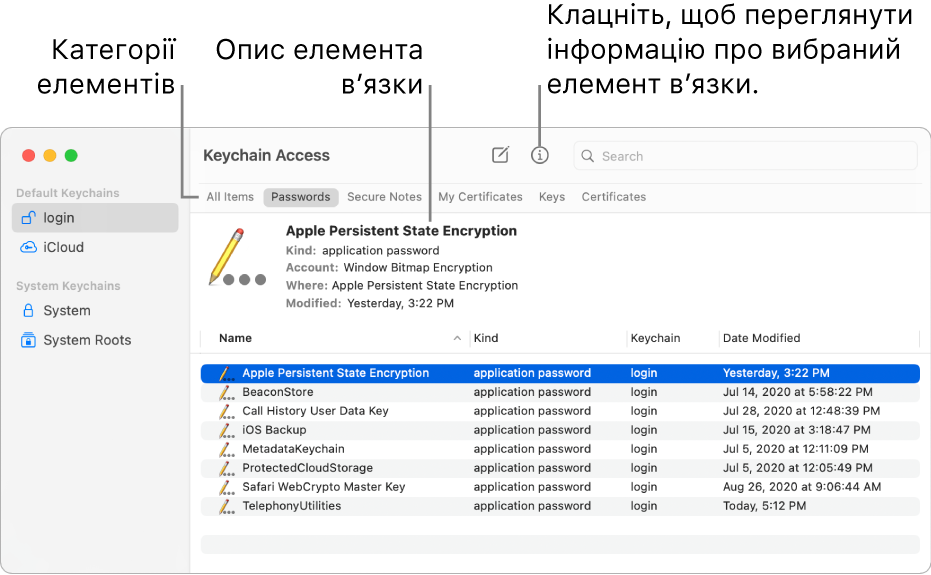The width and height of the screenshot is (931, 575).
Task: Click the application password cell in BeaconStore row
Action: pyautogui.click(x=532, y=392)
